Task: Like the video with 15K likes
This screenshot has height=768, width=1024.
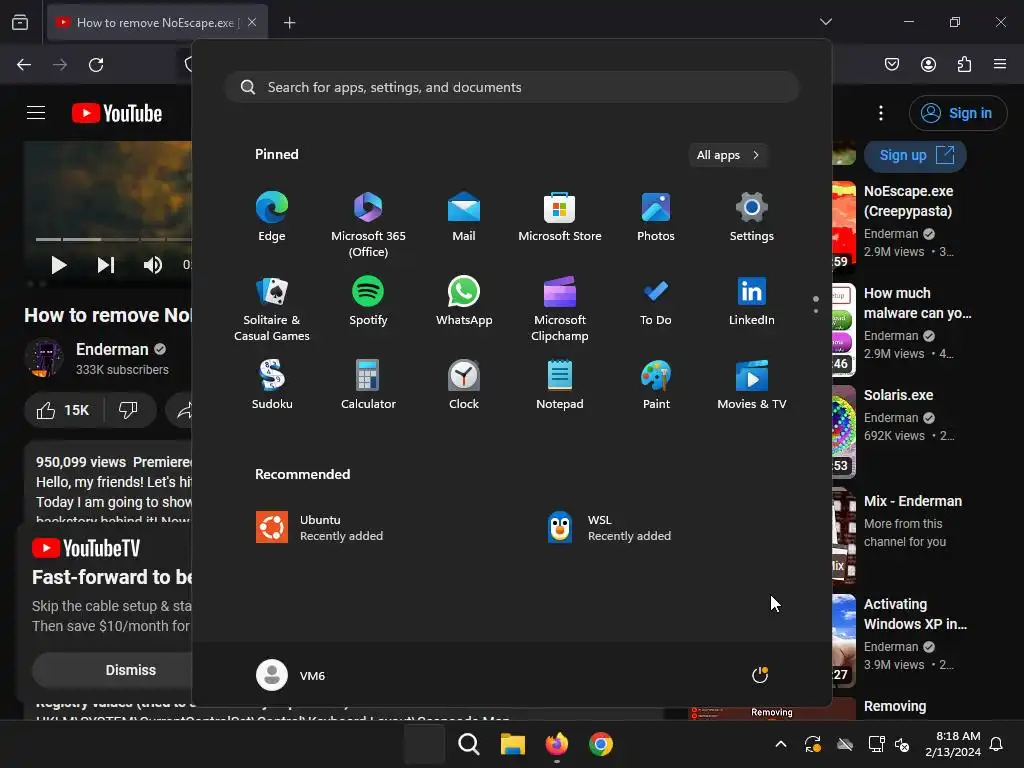Action: [63, 410]
